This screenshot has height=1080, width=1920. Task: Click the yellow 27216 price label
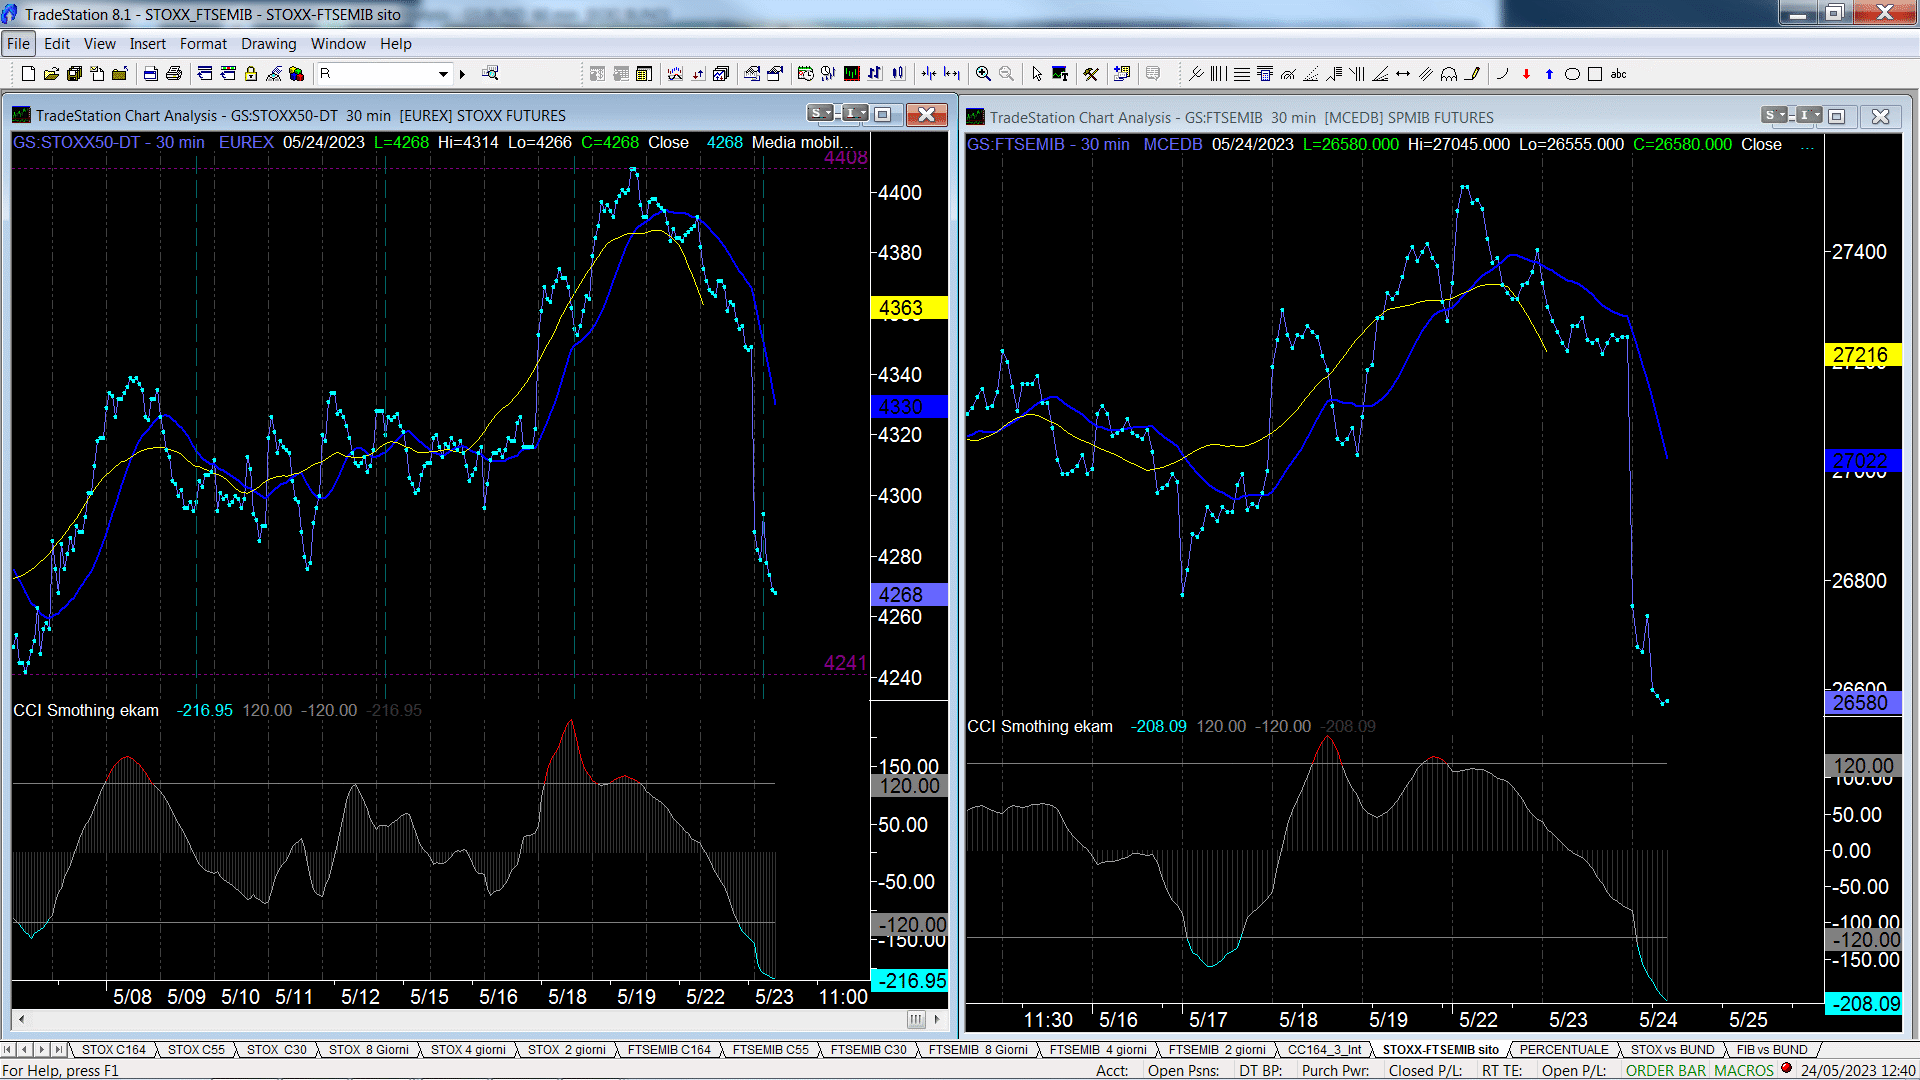1863,355
